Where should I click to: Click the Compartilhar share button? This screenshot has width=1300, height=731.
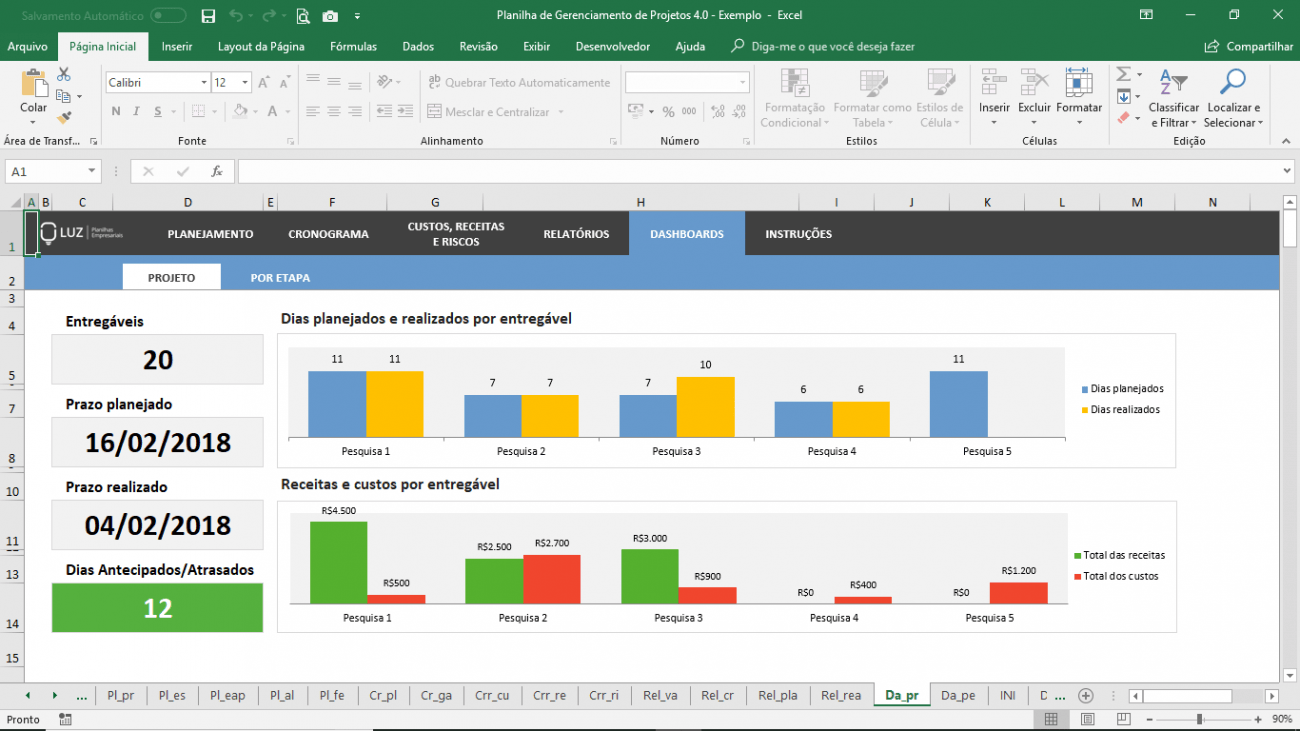click(1249, 46)
